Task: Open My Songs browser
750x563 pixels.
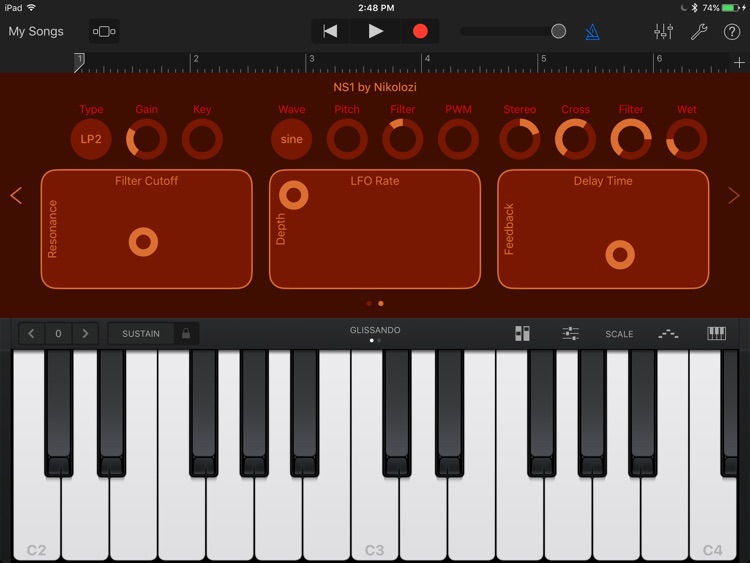Action: (x=36, y=32)
